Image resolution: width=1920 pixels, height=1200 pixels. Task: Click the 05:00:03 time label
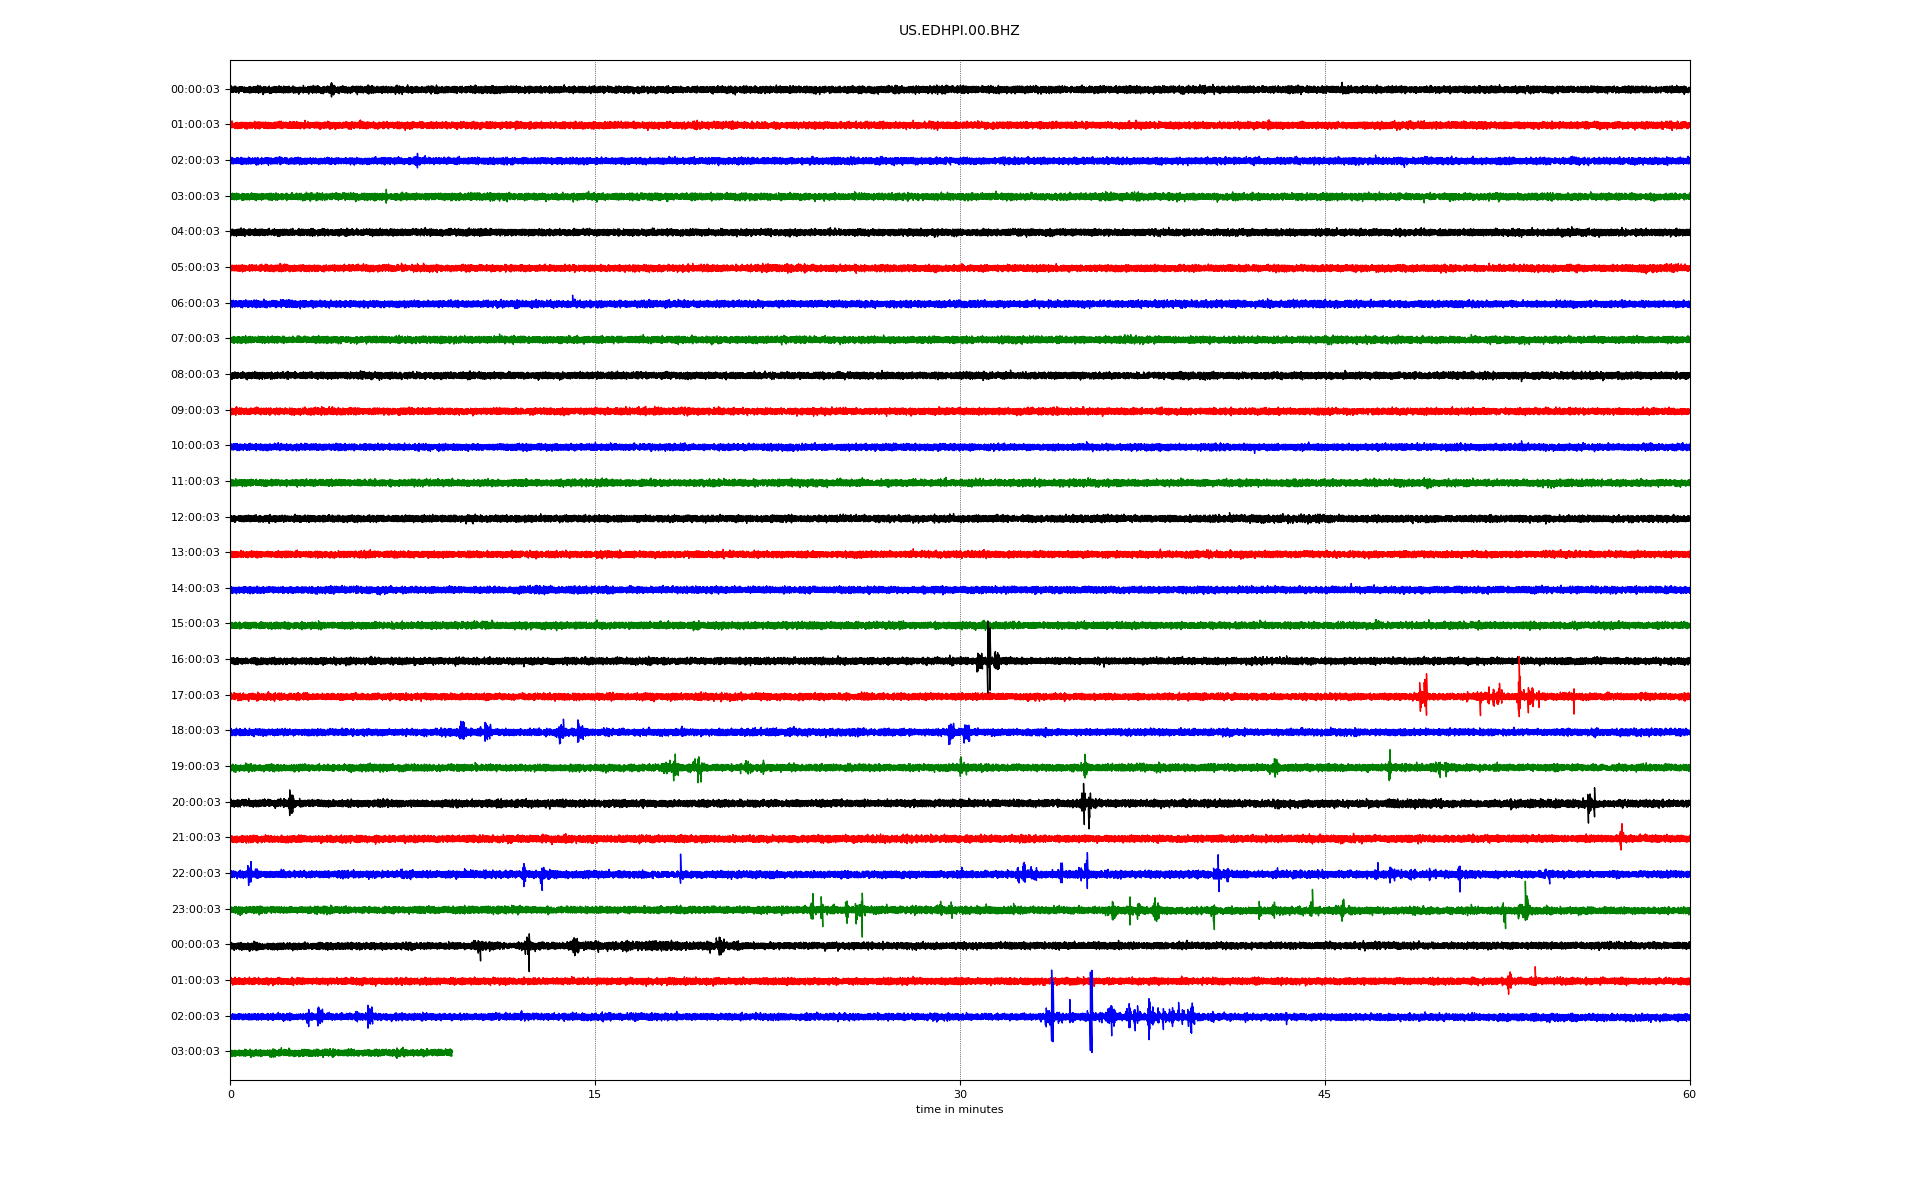point(195,268)
